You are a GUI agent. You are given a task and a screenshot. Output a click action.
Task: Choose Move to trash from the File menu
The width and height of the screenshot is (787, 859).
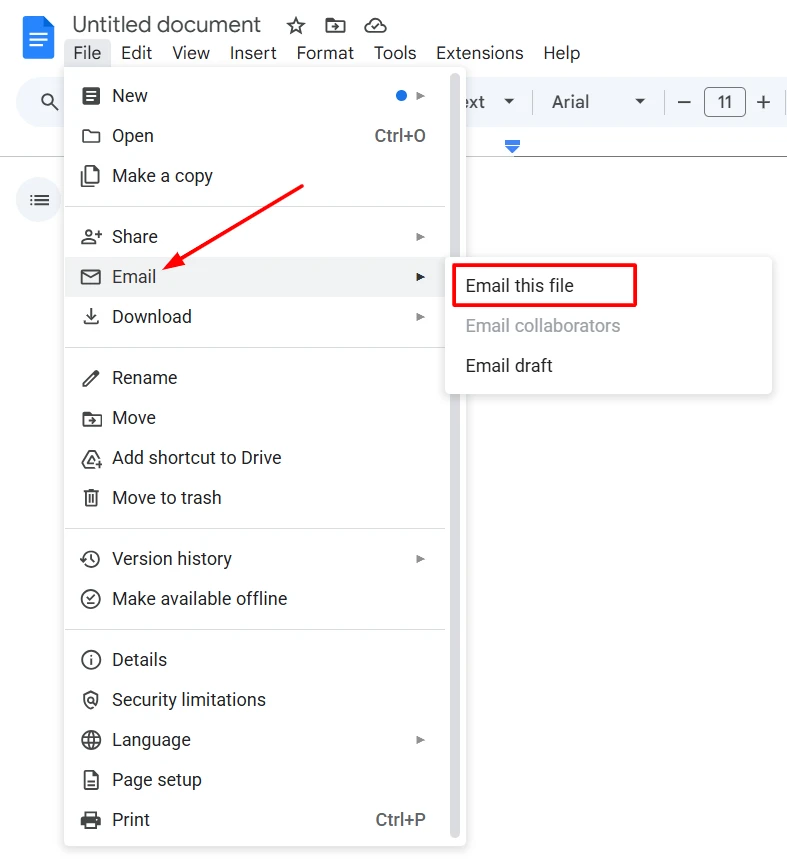167,497
